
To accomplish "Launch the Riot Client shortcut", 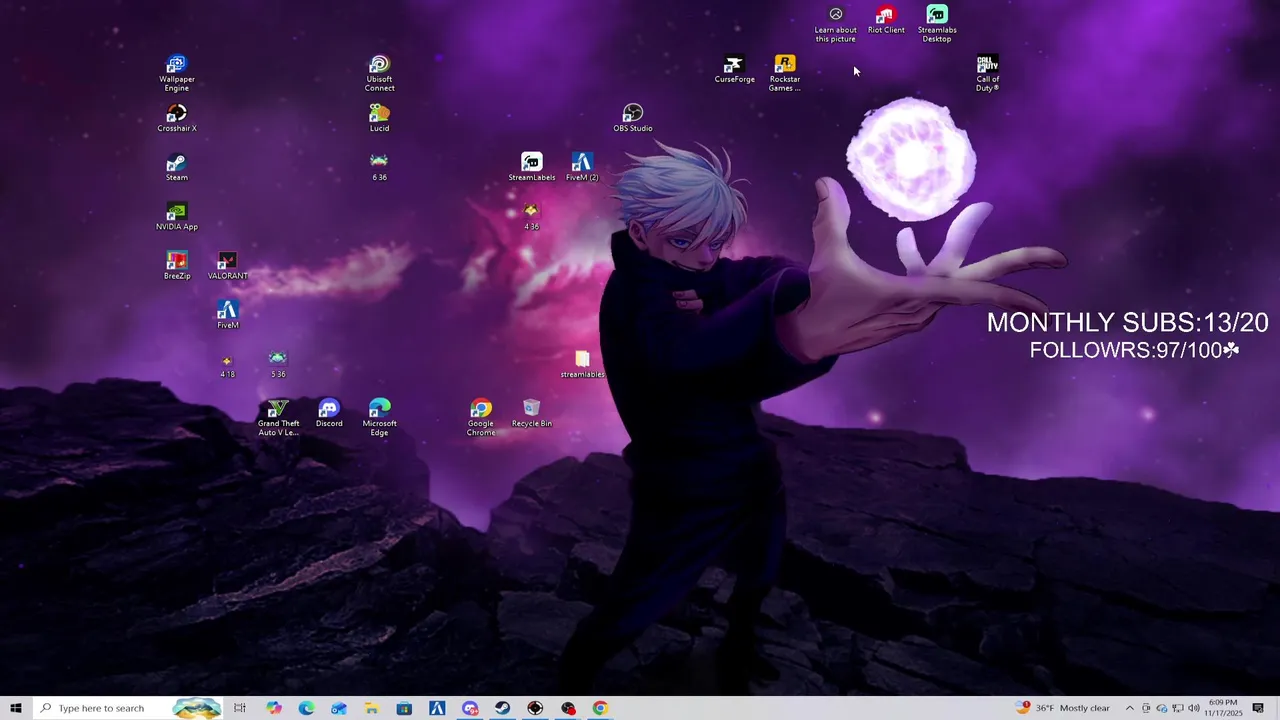I will click(886, 20).
